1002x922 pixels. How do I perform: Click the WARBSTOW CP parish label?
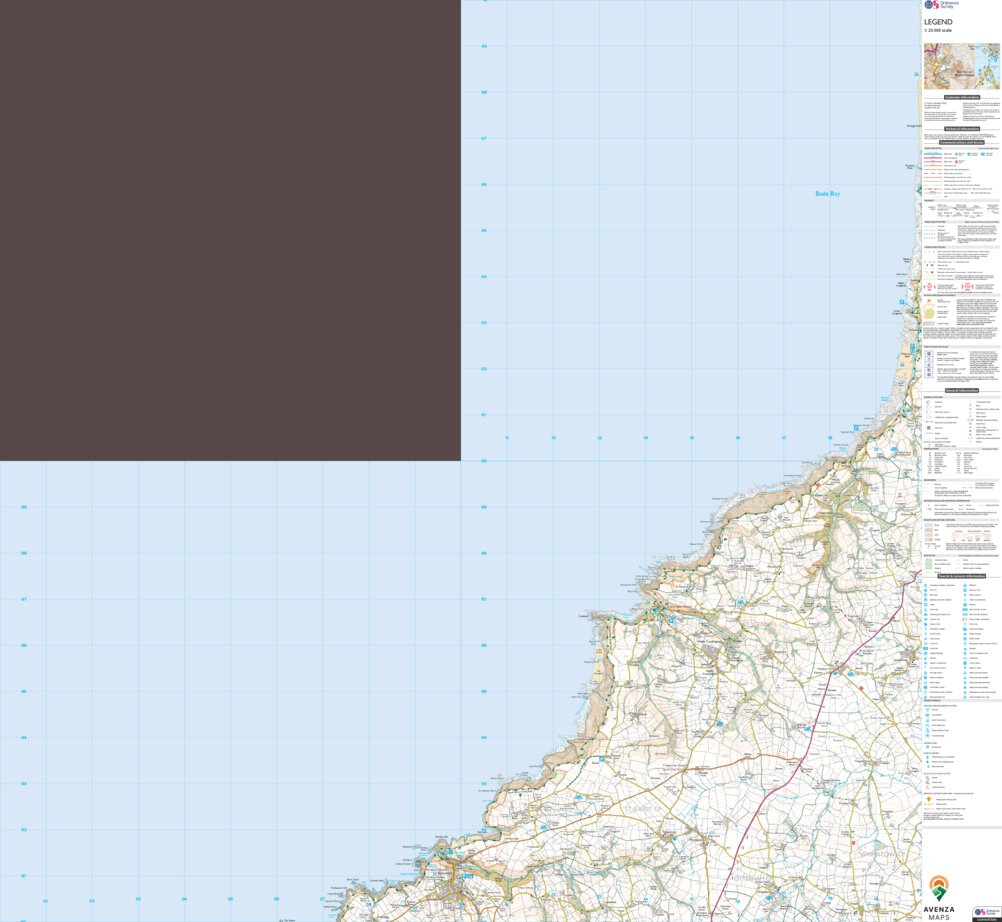(x=883, y=854)
